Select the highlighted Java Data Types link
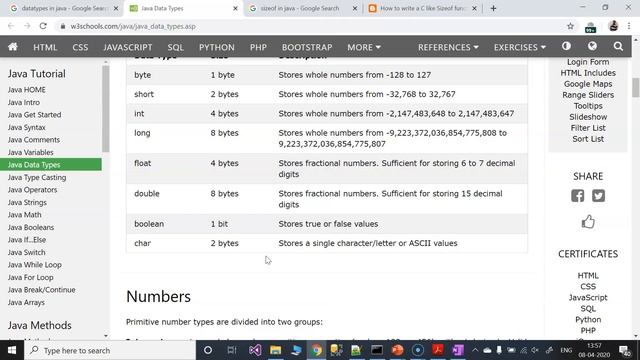The height and width of the screenshot is (360, 640). 51,164
